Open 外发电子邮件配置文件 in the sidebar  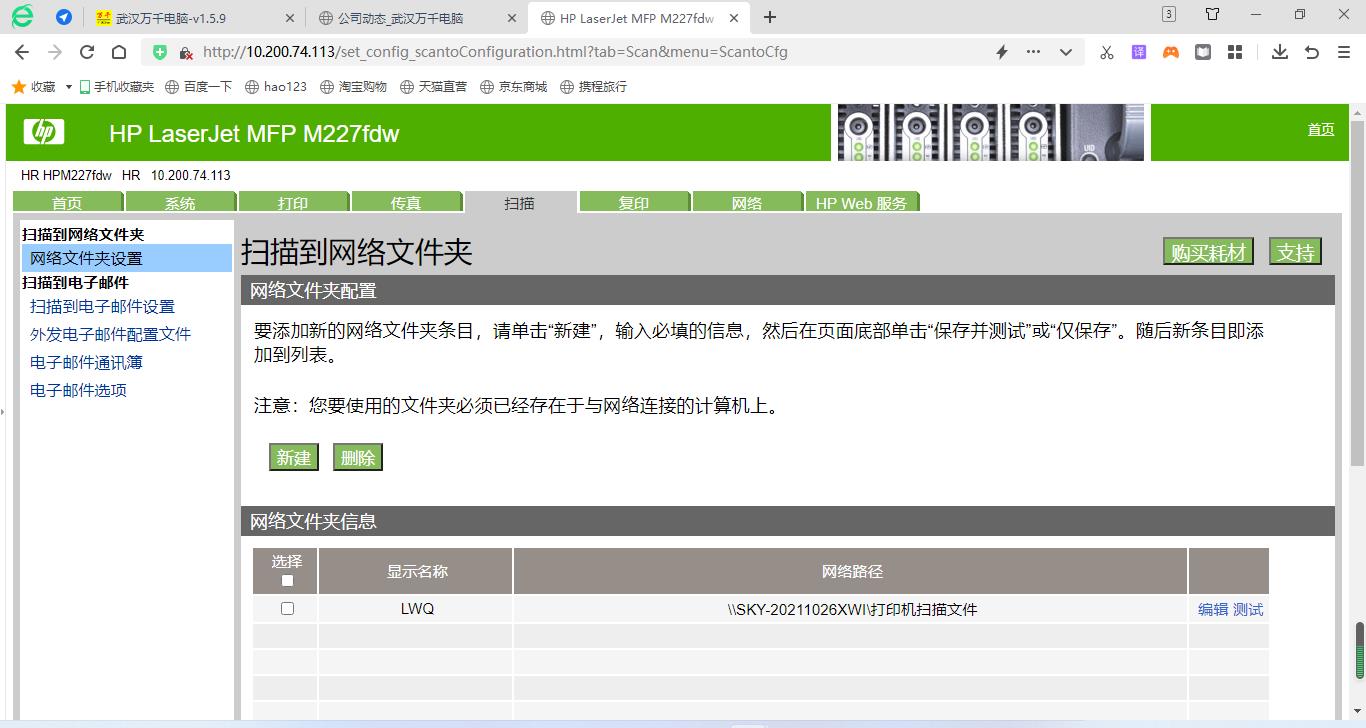pos(110,335)
